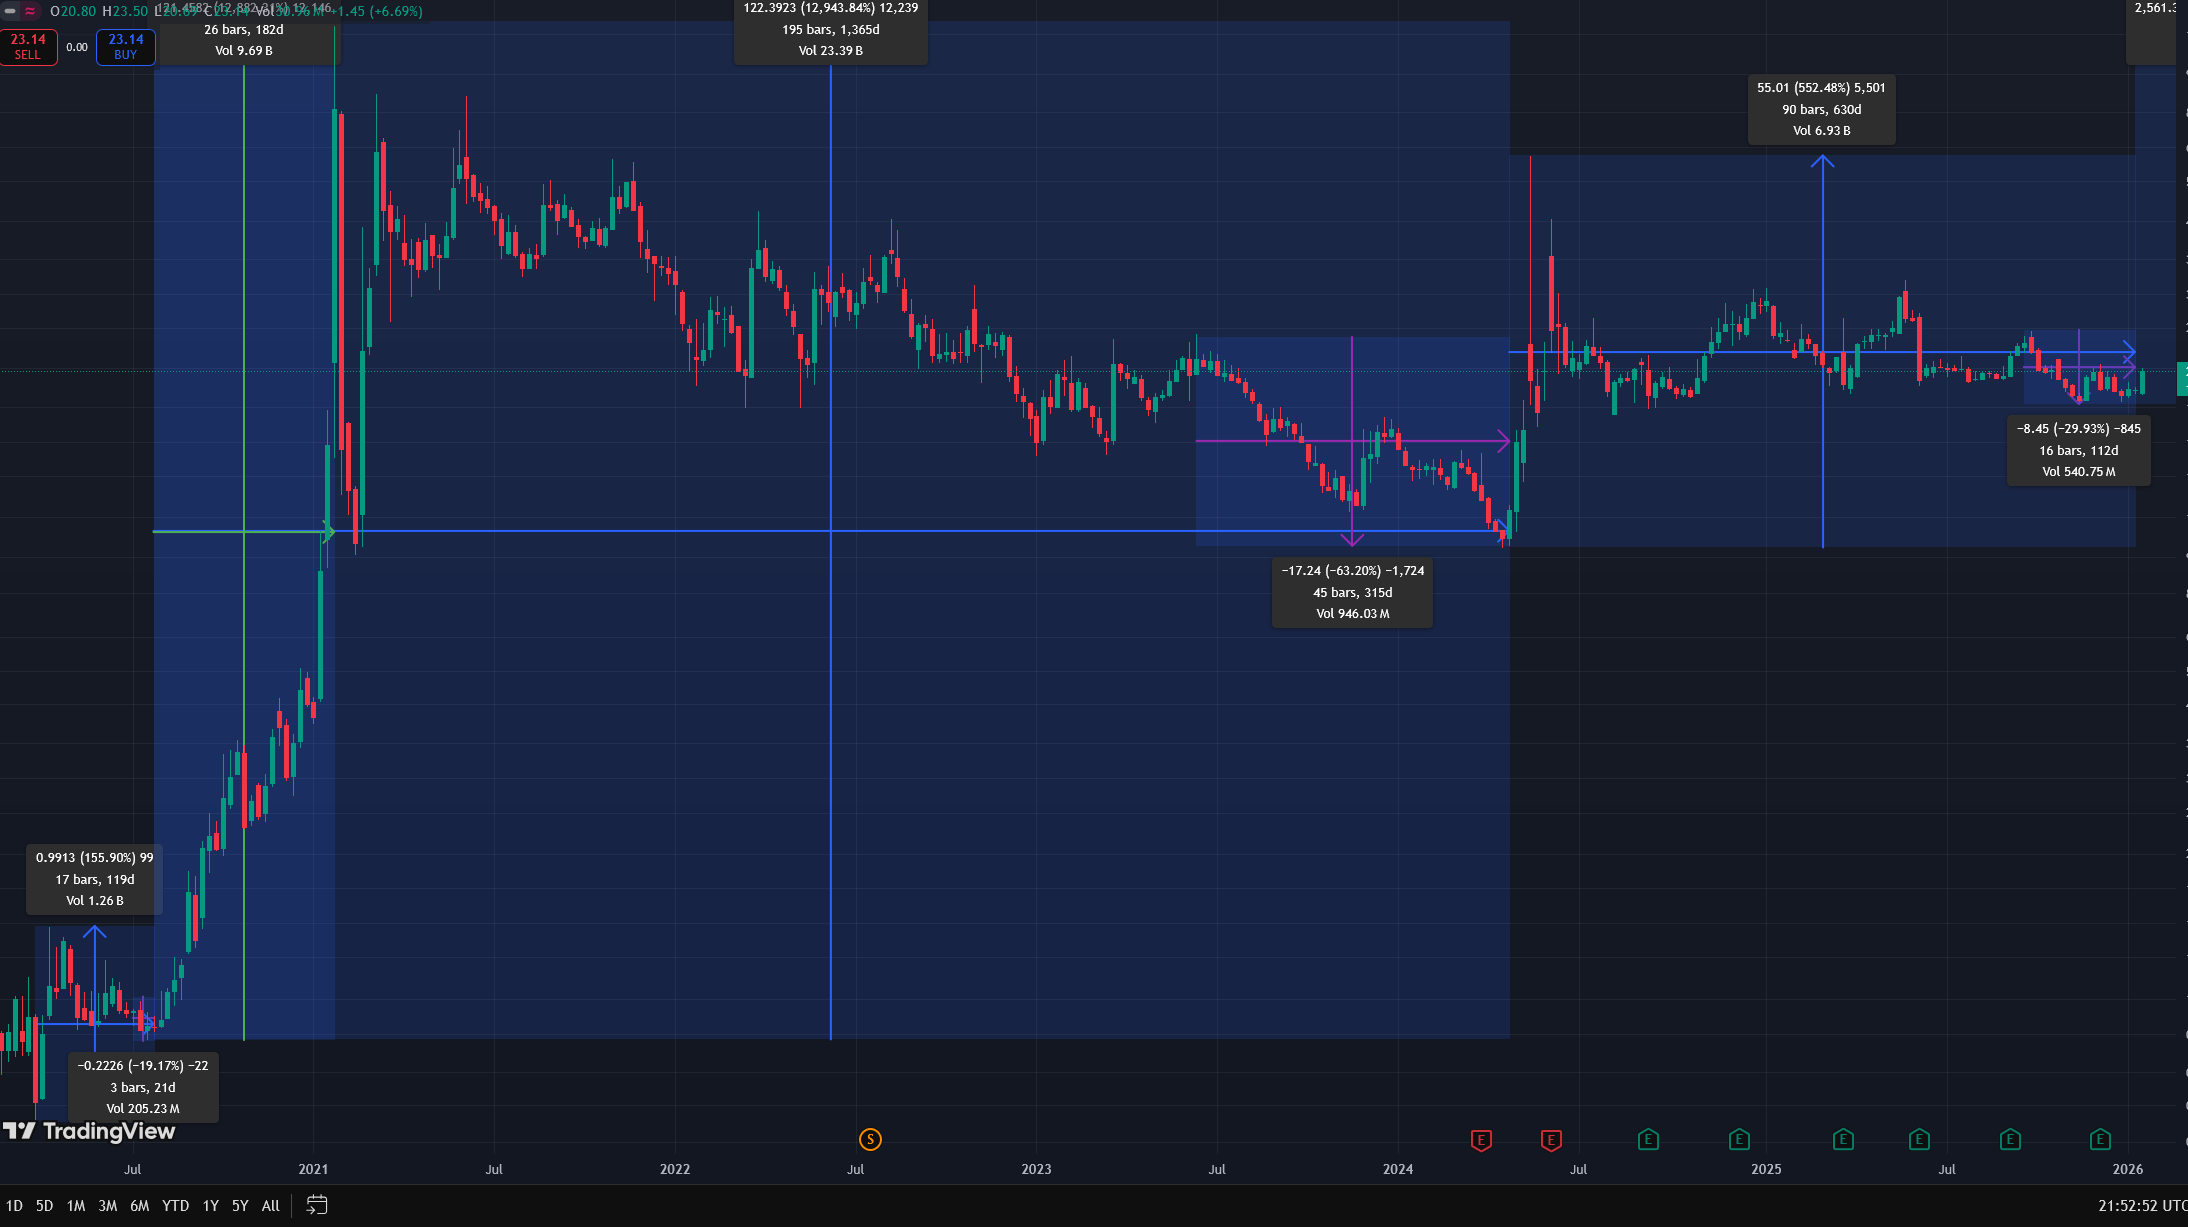2188x1227 pixels.
Task: Click the second red earnings E marker
Action: tap(1551, 1139)
